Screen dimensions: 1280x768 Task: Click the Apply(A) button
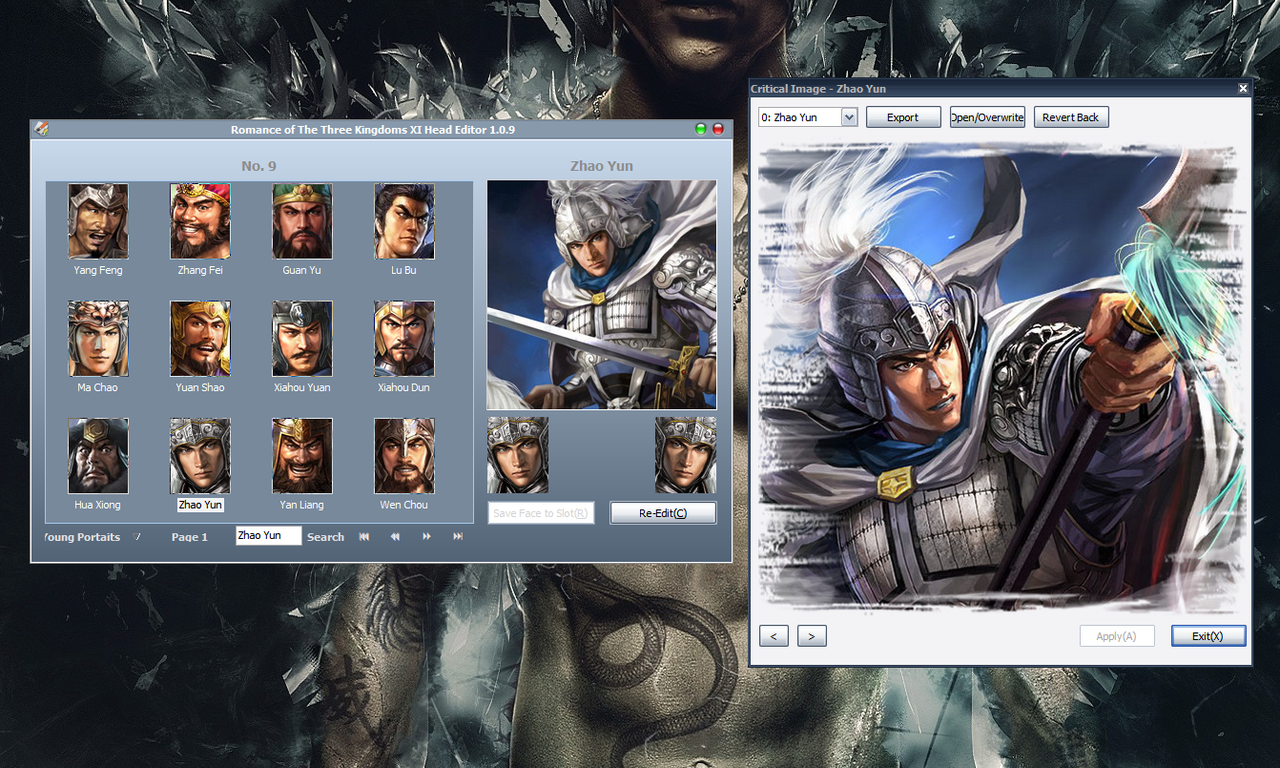pyautogui.click(x=1117, y=636)
